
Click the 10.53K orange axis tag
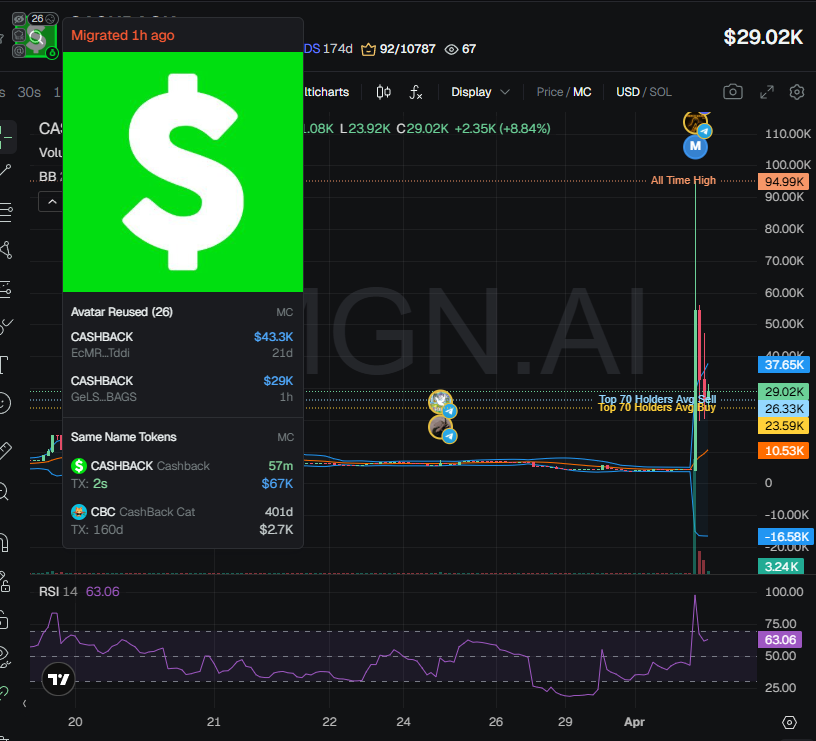pos(784,451)
